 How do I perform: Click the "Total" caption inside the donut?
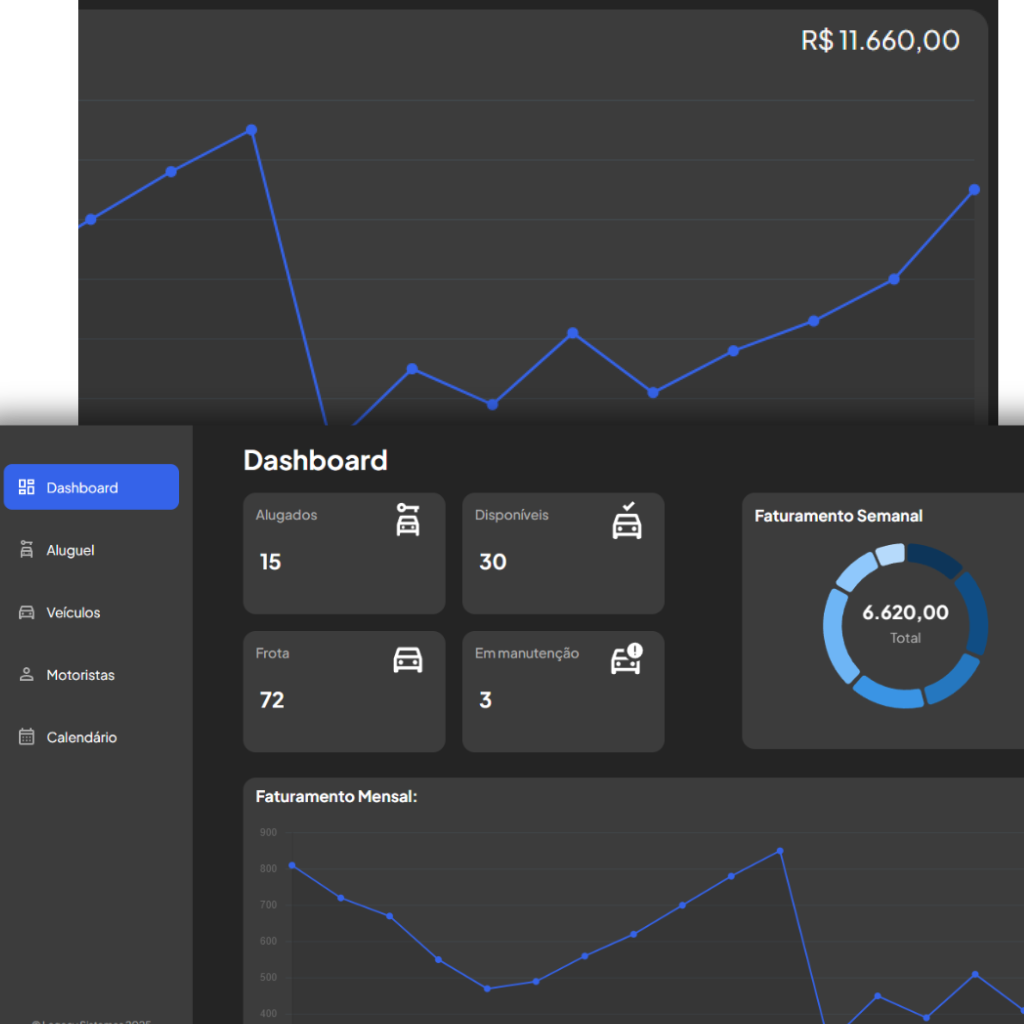point(905,638)
